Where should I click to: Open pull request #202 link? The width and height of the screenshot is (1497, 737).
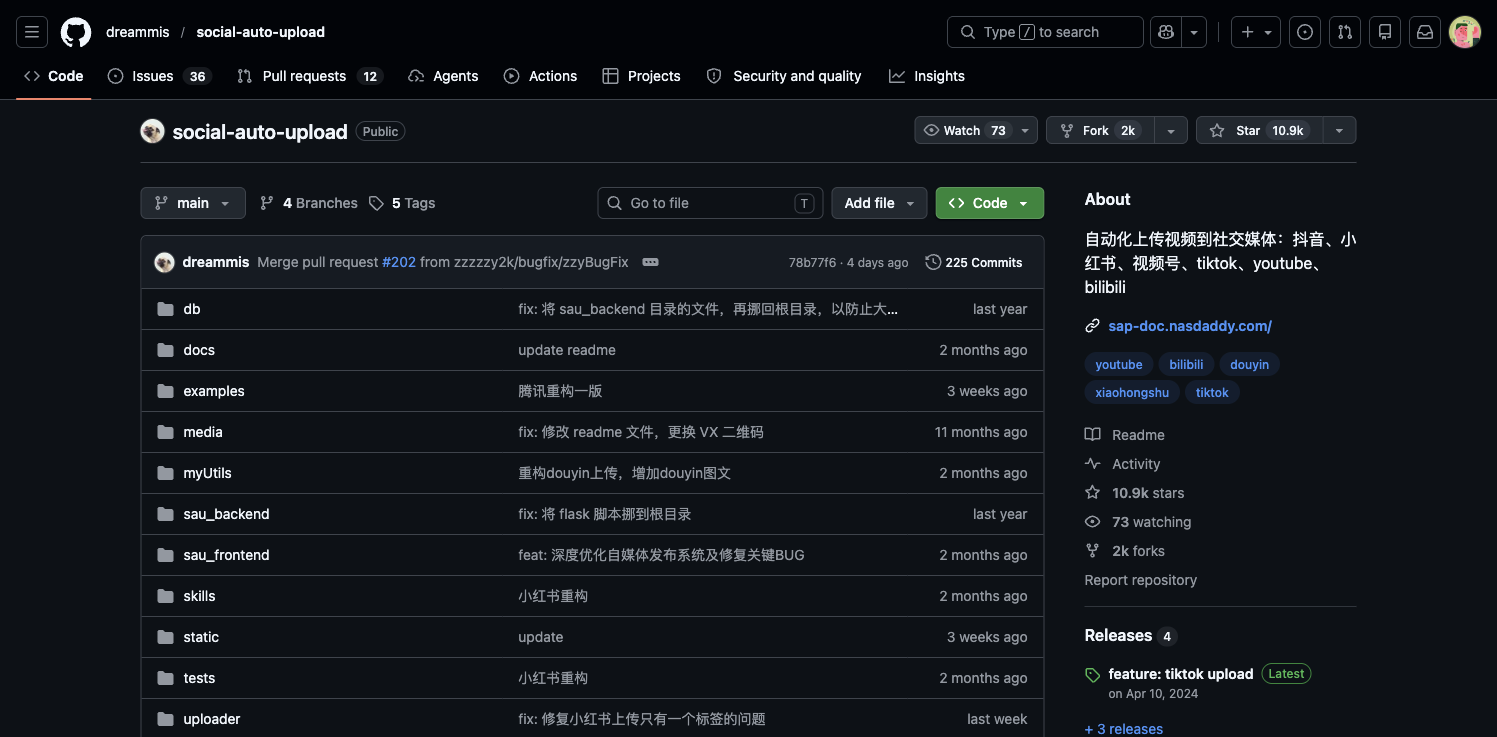[399, 262]
